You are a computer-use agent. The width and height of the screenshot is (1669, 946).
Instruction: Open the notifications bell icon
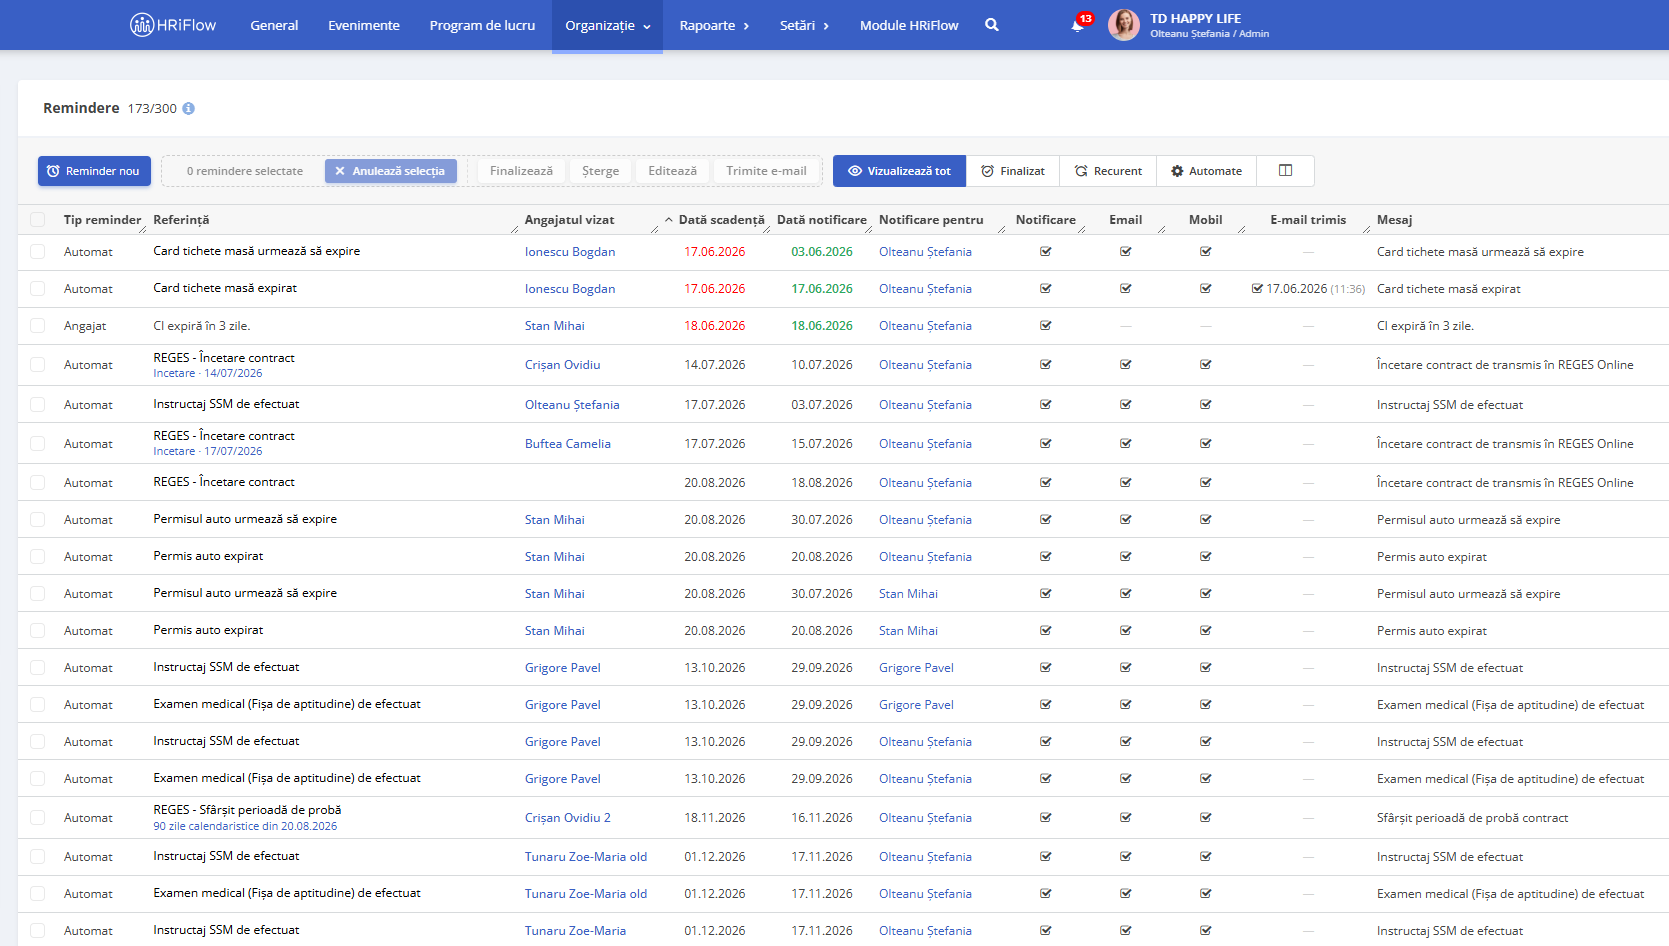1077,25
